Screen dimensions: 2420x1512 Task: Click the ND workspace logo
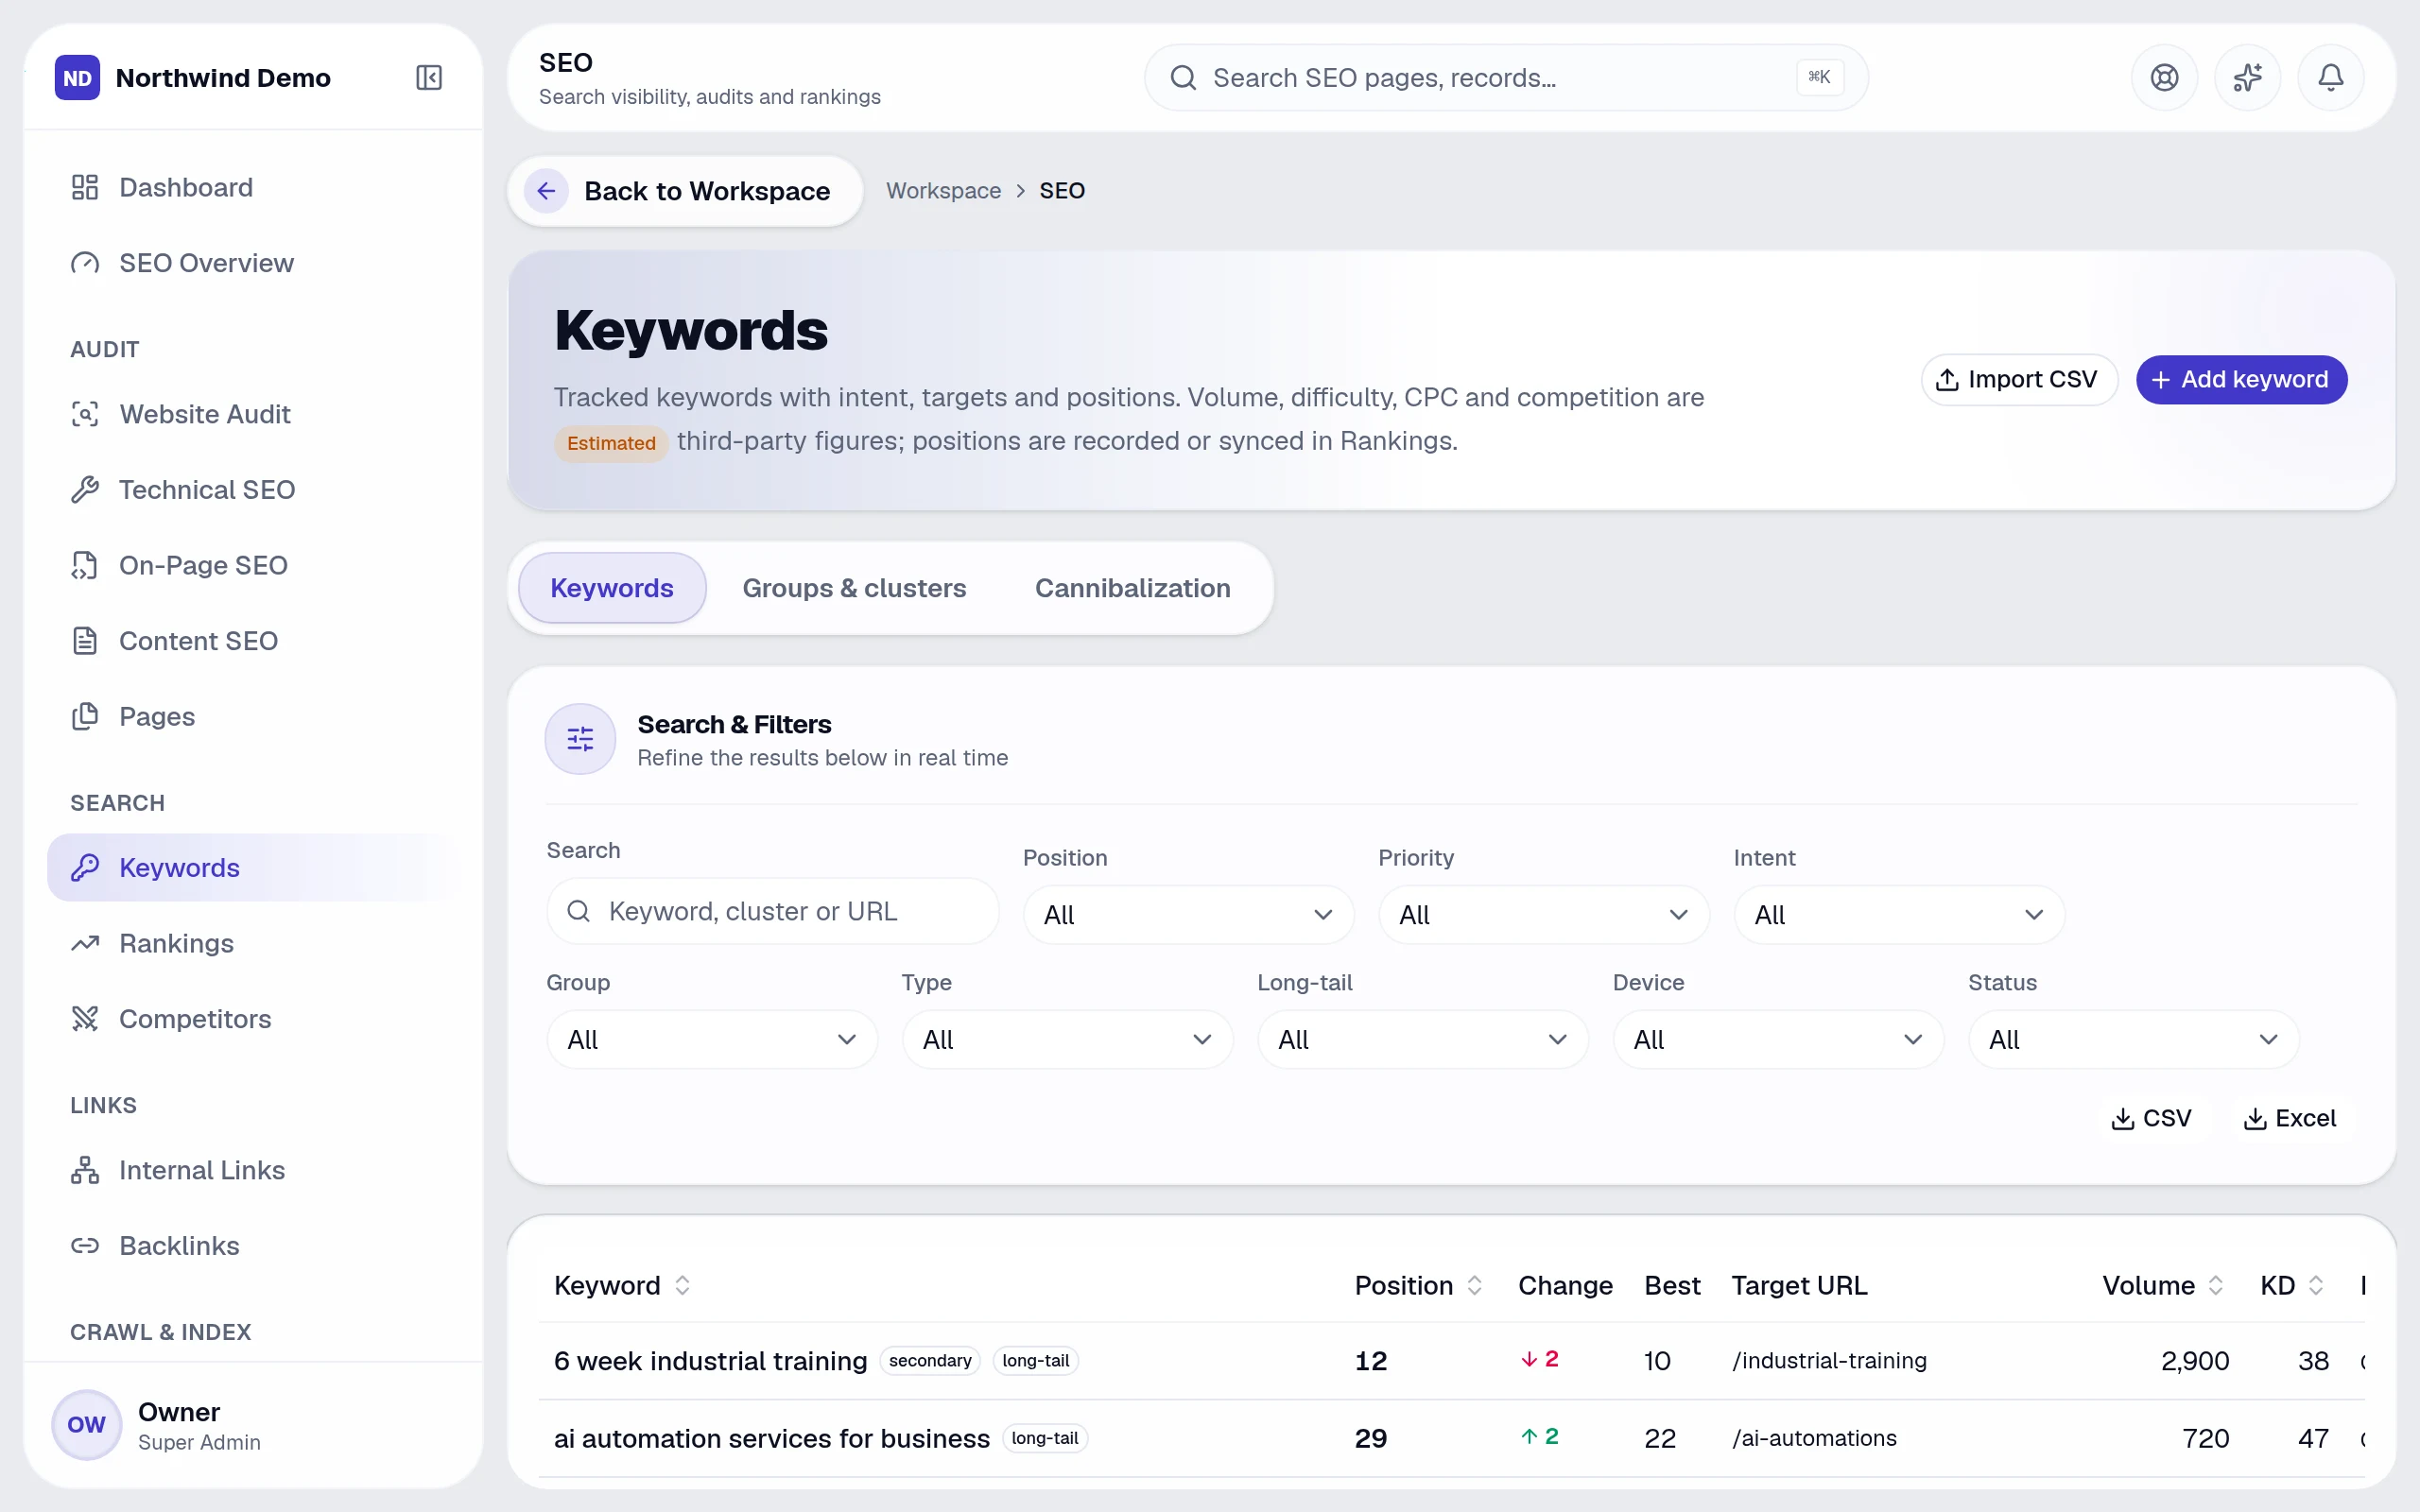[77, 78]
